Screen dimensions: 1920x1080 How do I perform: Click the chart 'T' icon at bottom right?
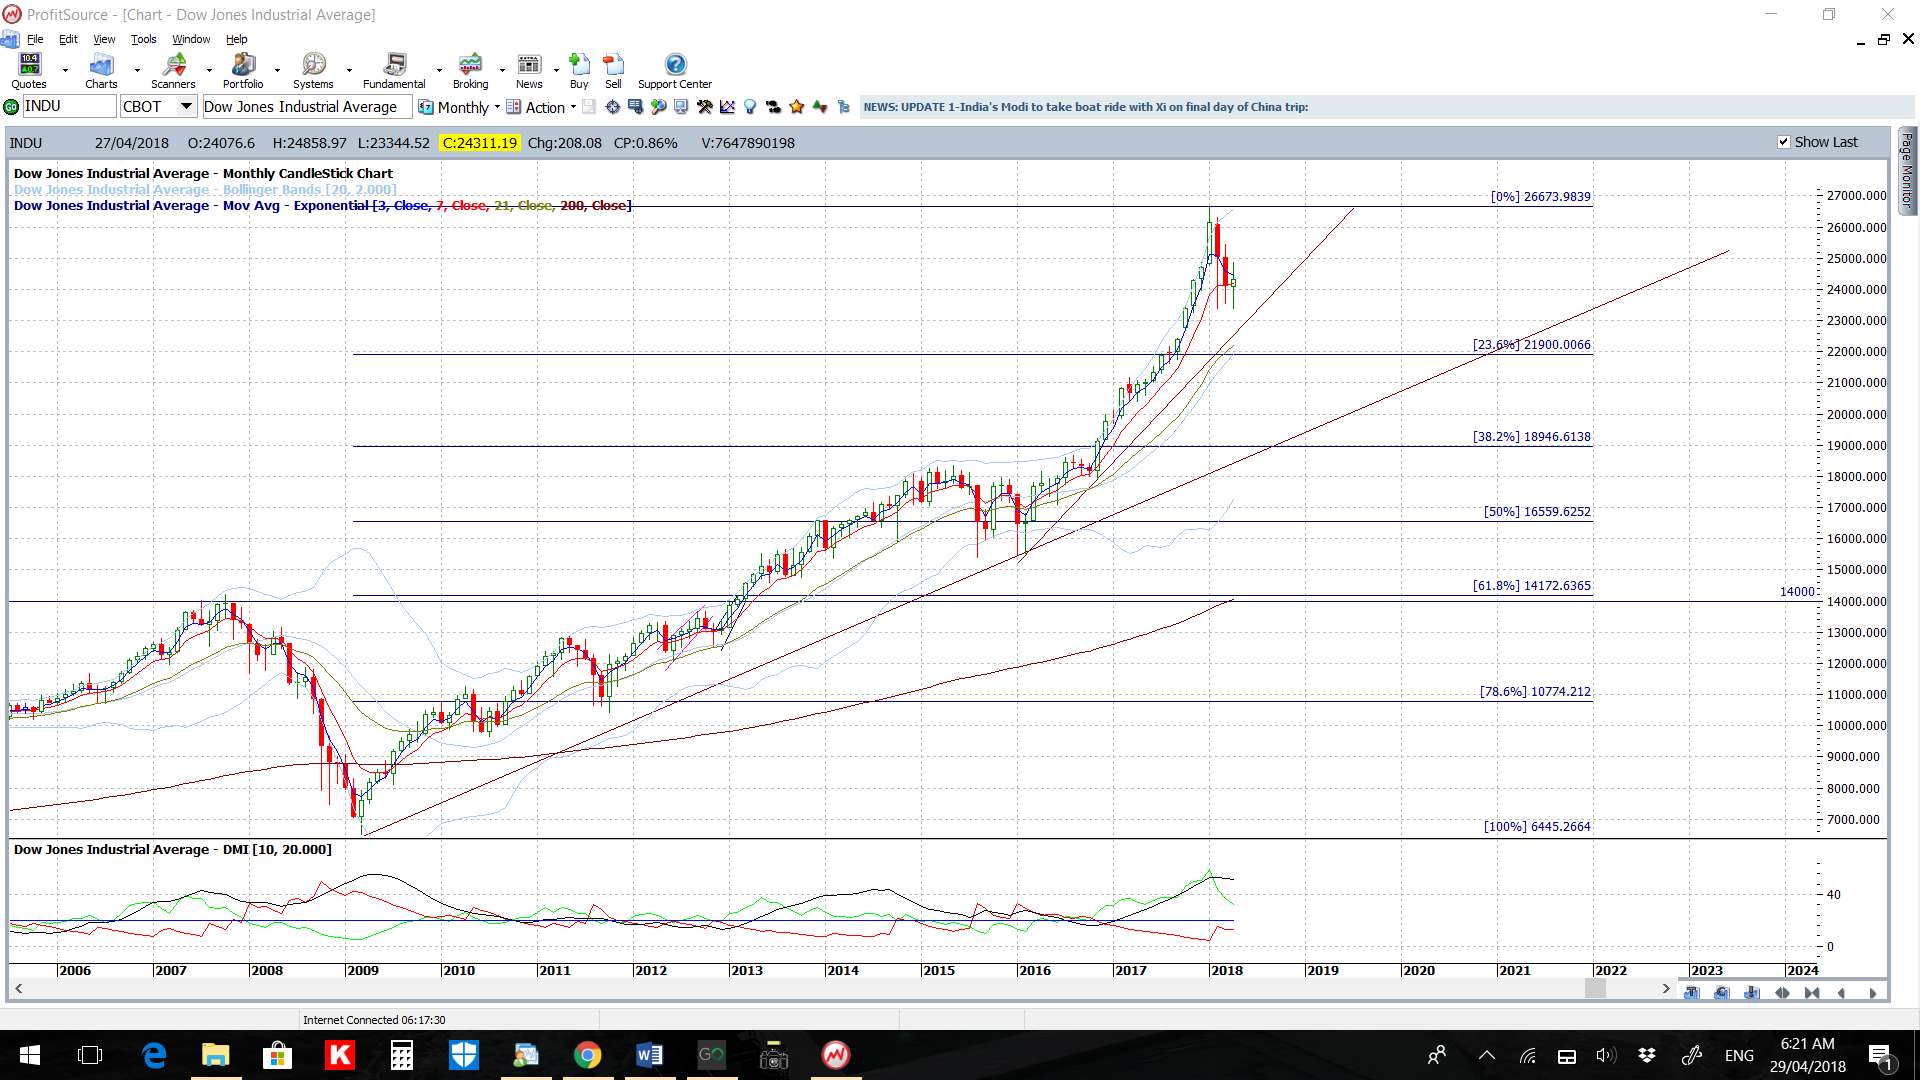point(1691,993)
